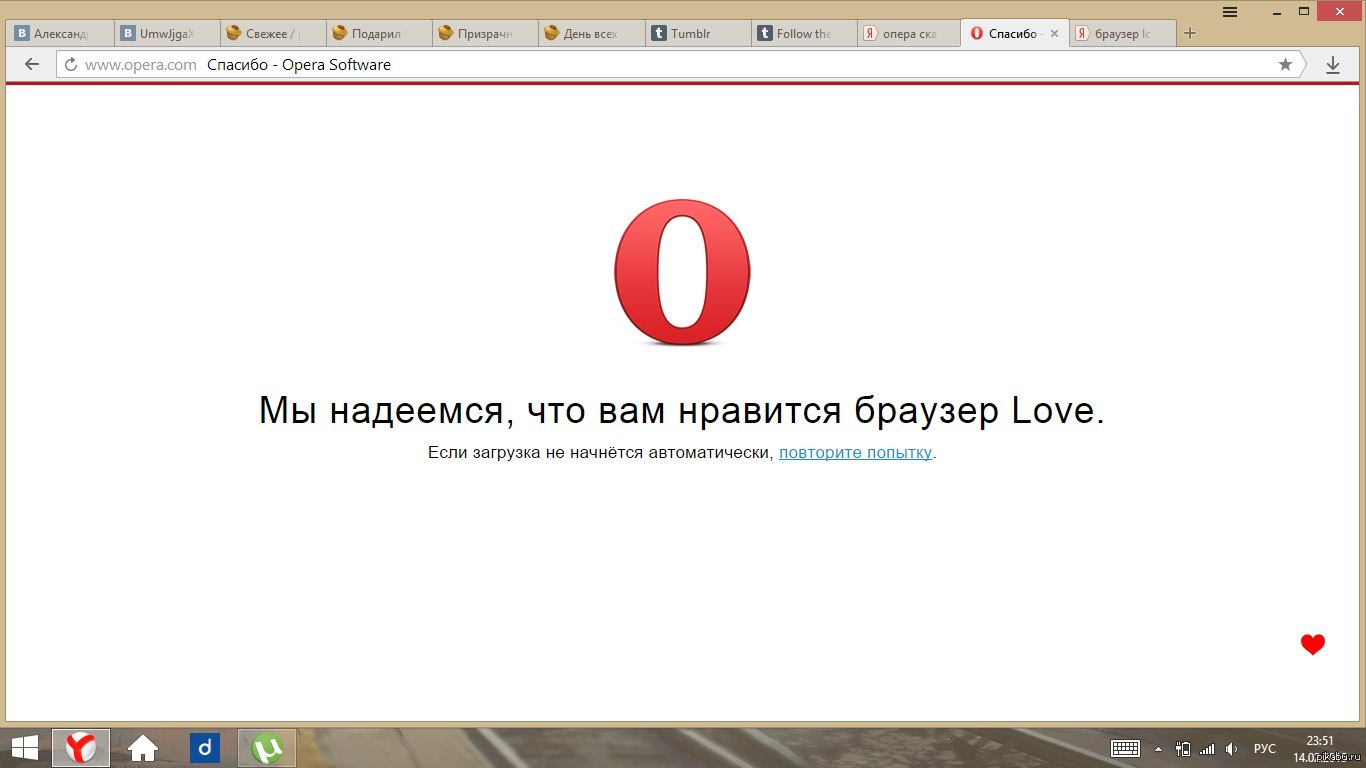Open uTorrent from the taskbar

pyautogui.click(x=266, y=747)
